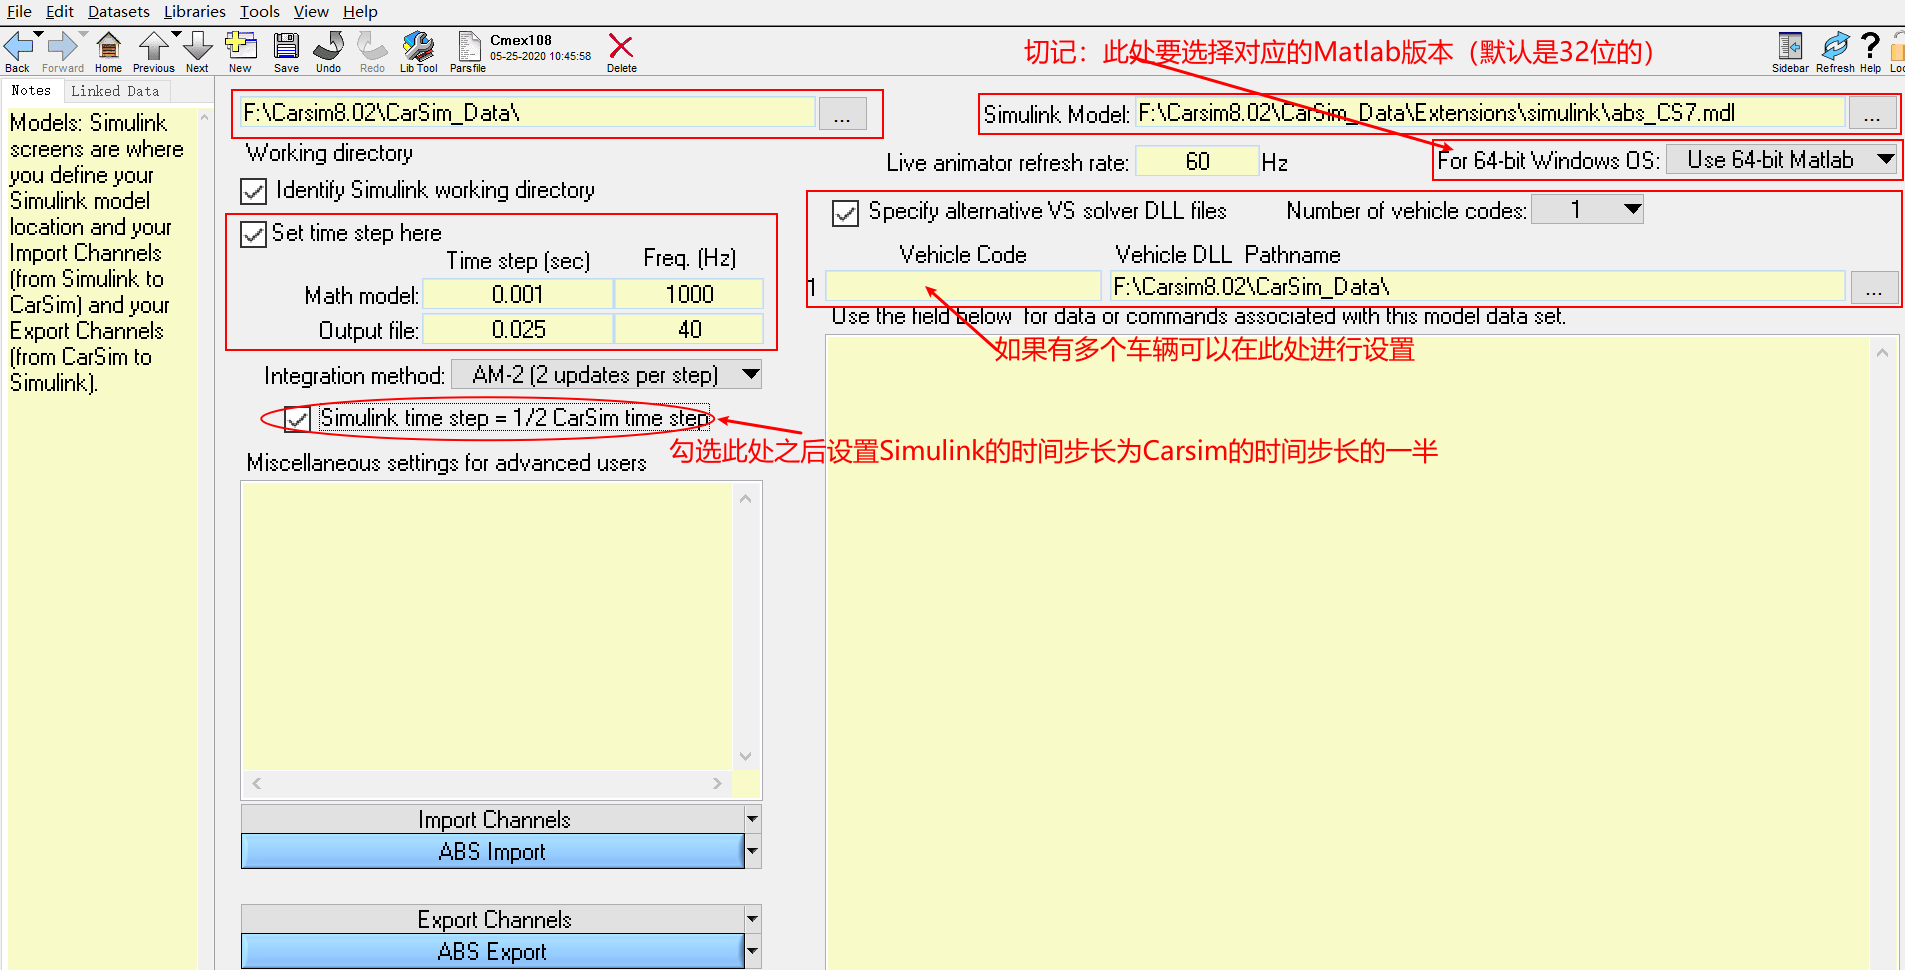The height and width of the screenshot is (970, 1905).
Task: Click model data field scrollbar up arrow
Action: 1882,352
